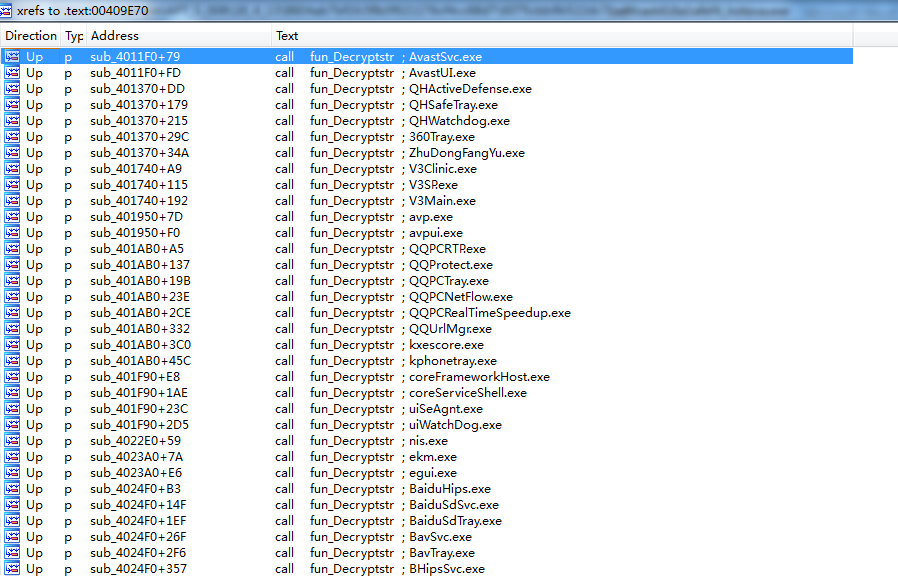Select the sub_4011F0+FD address entry

point(135,73)
